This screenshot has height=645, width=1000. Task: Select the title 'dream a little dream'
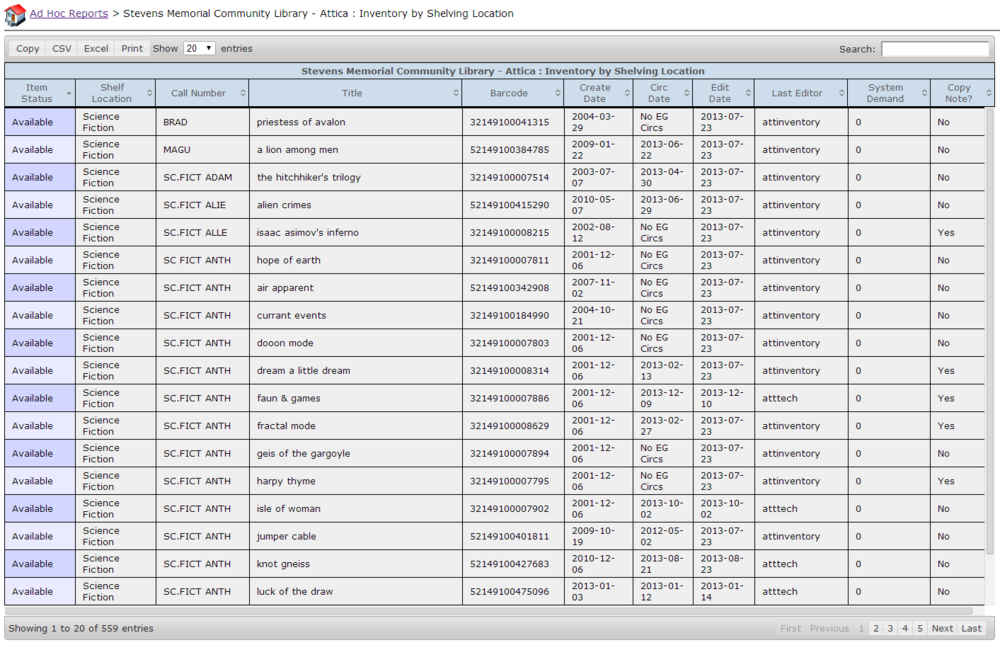[x=303, y=371]
